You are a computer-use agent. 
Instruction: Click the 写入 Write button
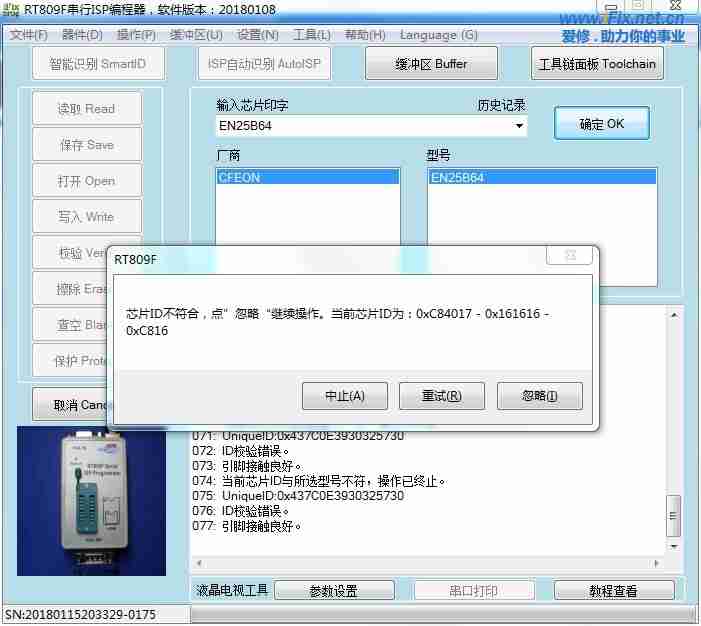tap(87, 217)
